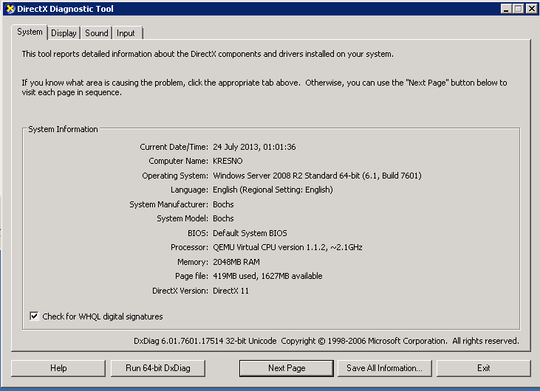Click the 'Operating System:' label

point(175,176)
